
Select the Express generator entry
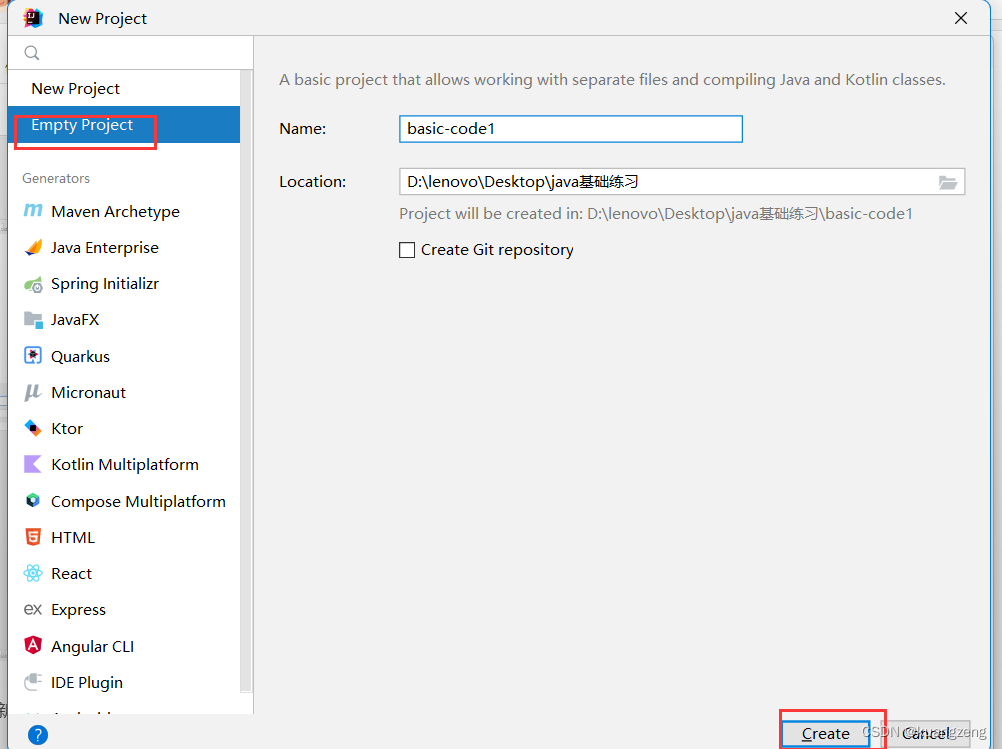pos(124,610)
